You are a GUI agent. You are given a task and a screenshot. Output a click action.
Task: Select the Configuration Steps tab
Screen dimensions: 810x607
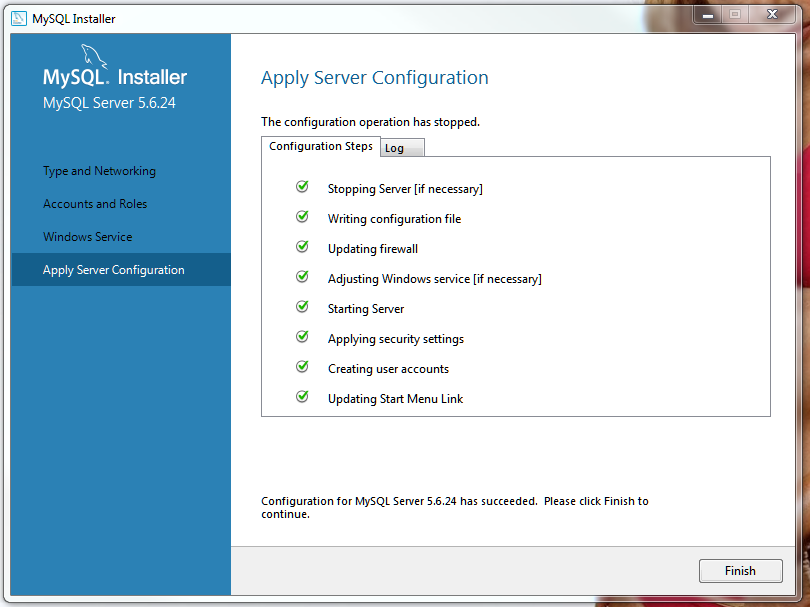[x=321, y=146]
